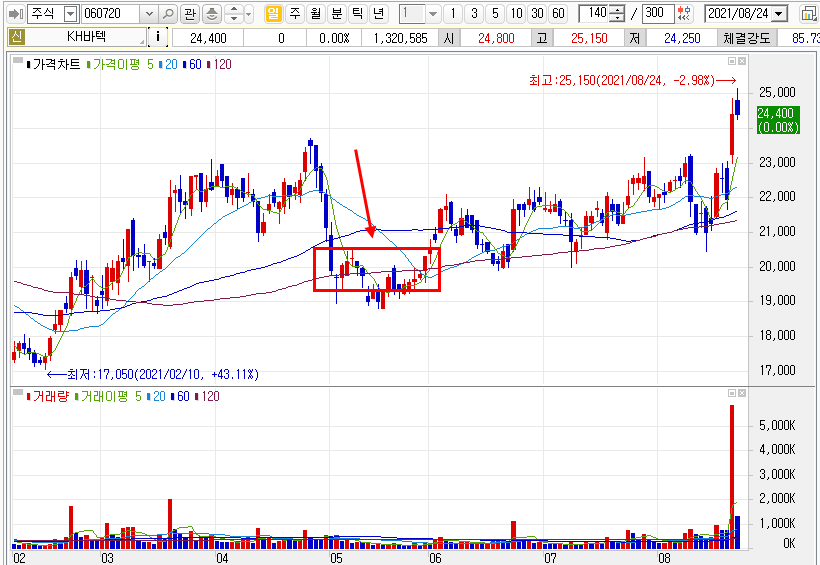Click the volume MA 60 legend marker
The width and height of the screenshot is (820, 565).
pos(180,396)
